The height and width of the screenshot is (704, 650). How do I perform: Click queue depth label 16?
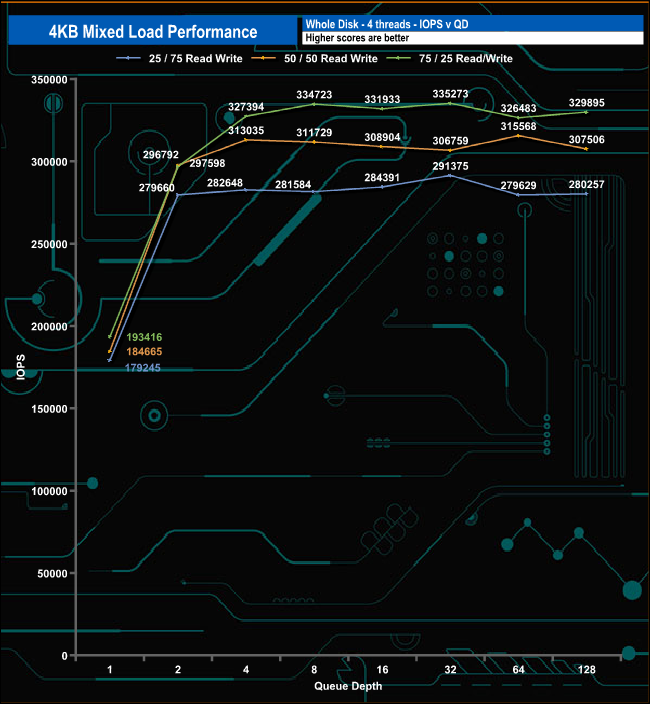click(382, 670)
